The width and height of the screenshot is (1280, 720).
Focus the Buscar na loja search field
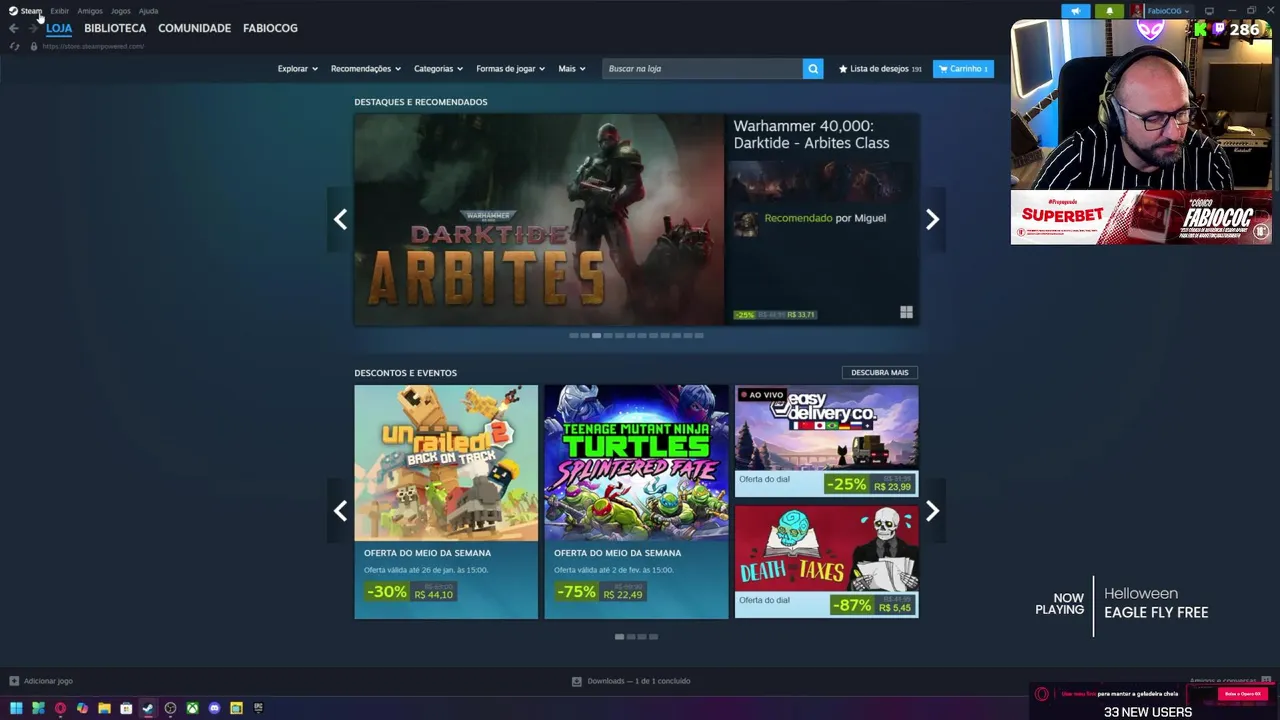tap(702, 69)
